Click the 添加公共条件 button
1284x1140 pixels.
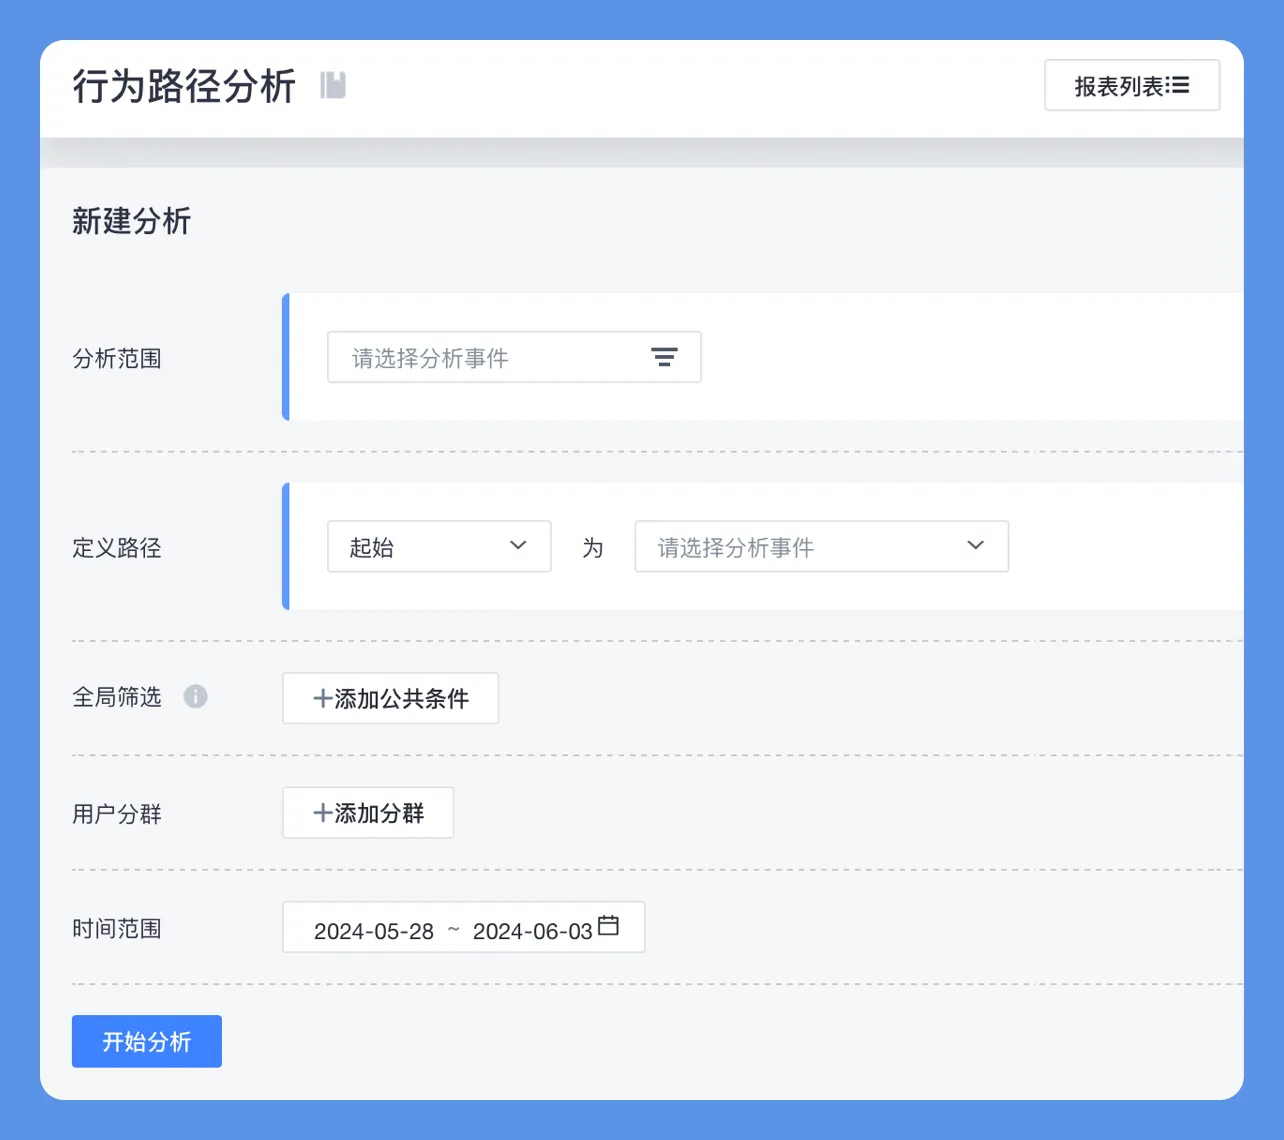click(x=391, y=698)
